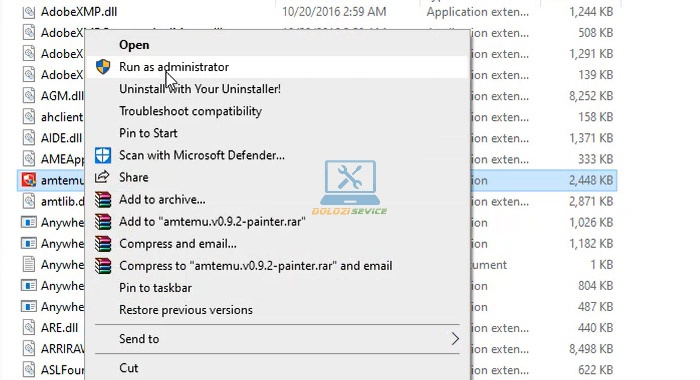Click Application exten... type of AdobeXMP.dll
The width and height of the screenshot is (700, 380).
click(x=478, y=12)
